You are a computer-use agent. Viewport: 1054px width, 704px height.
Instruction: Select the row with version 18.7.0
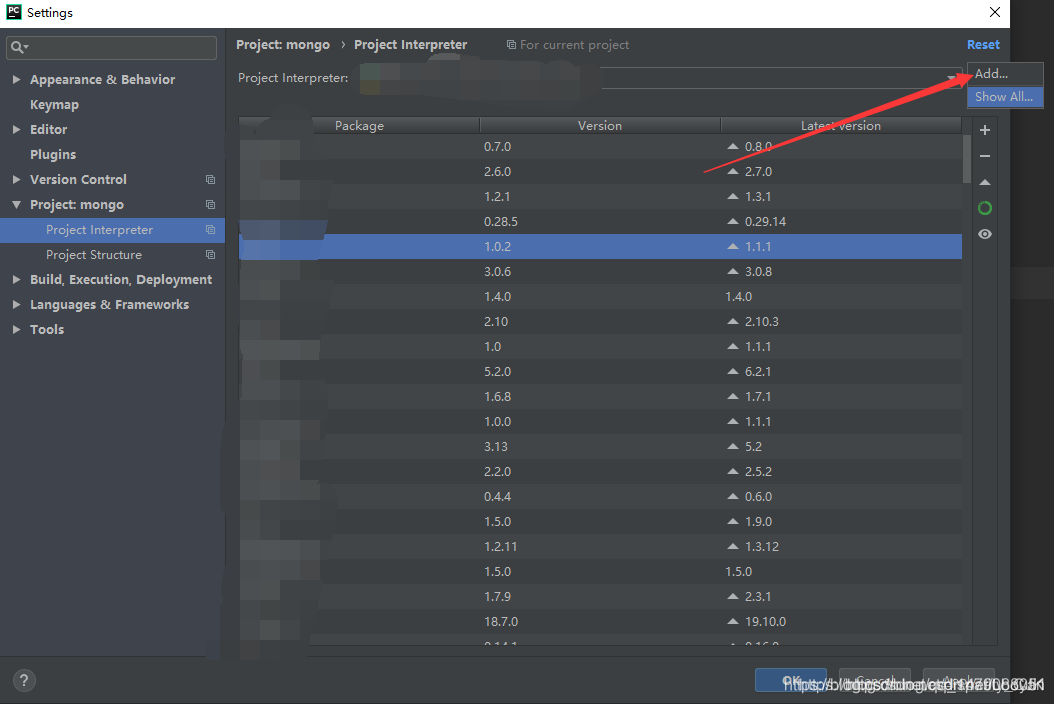click(x=600, y=621)
